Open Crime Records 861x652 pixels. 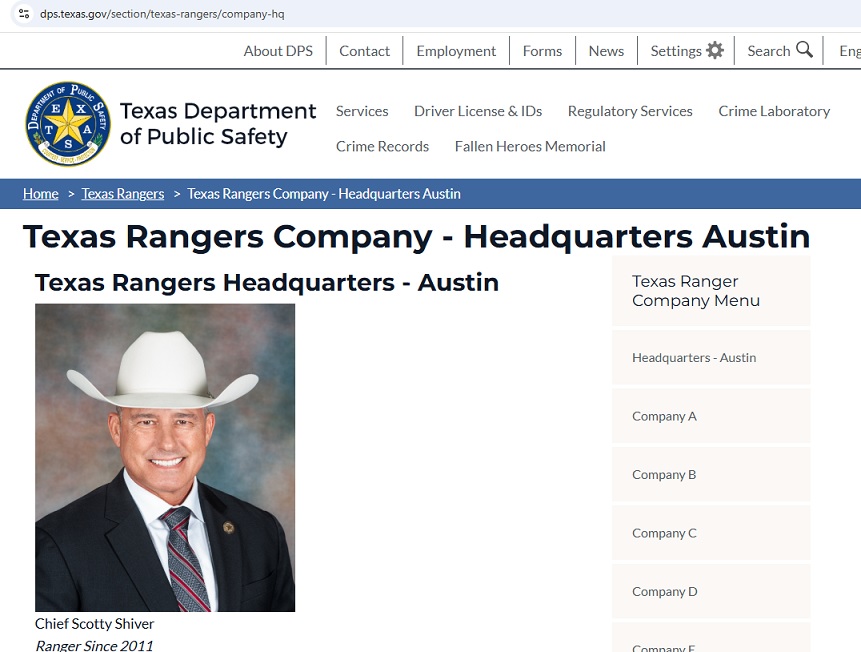click(382, 146)
